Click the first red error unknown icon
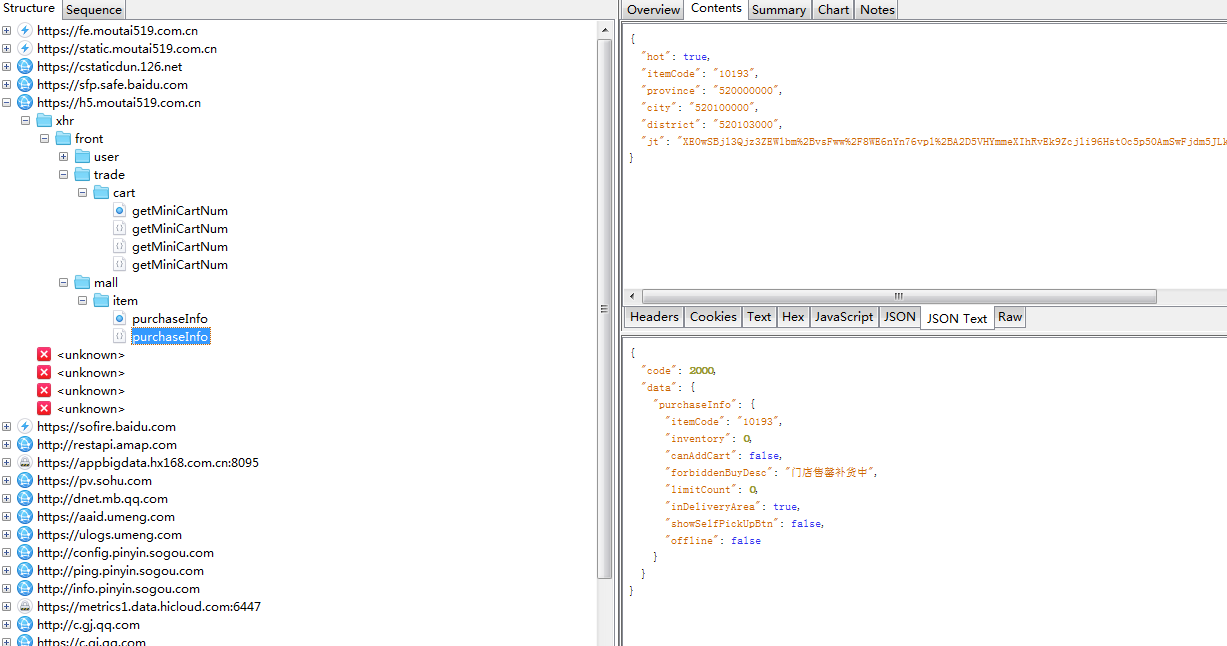 click(44, 355)
